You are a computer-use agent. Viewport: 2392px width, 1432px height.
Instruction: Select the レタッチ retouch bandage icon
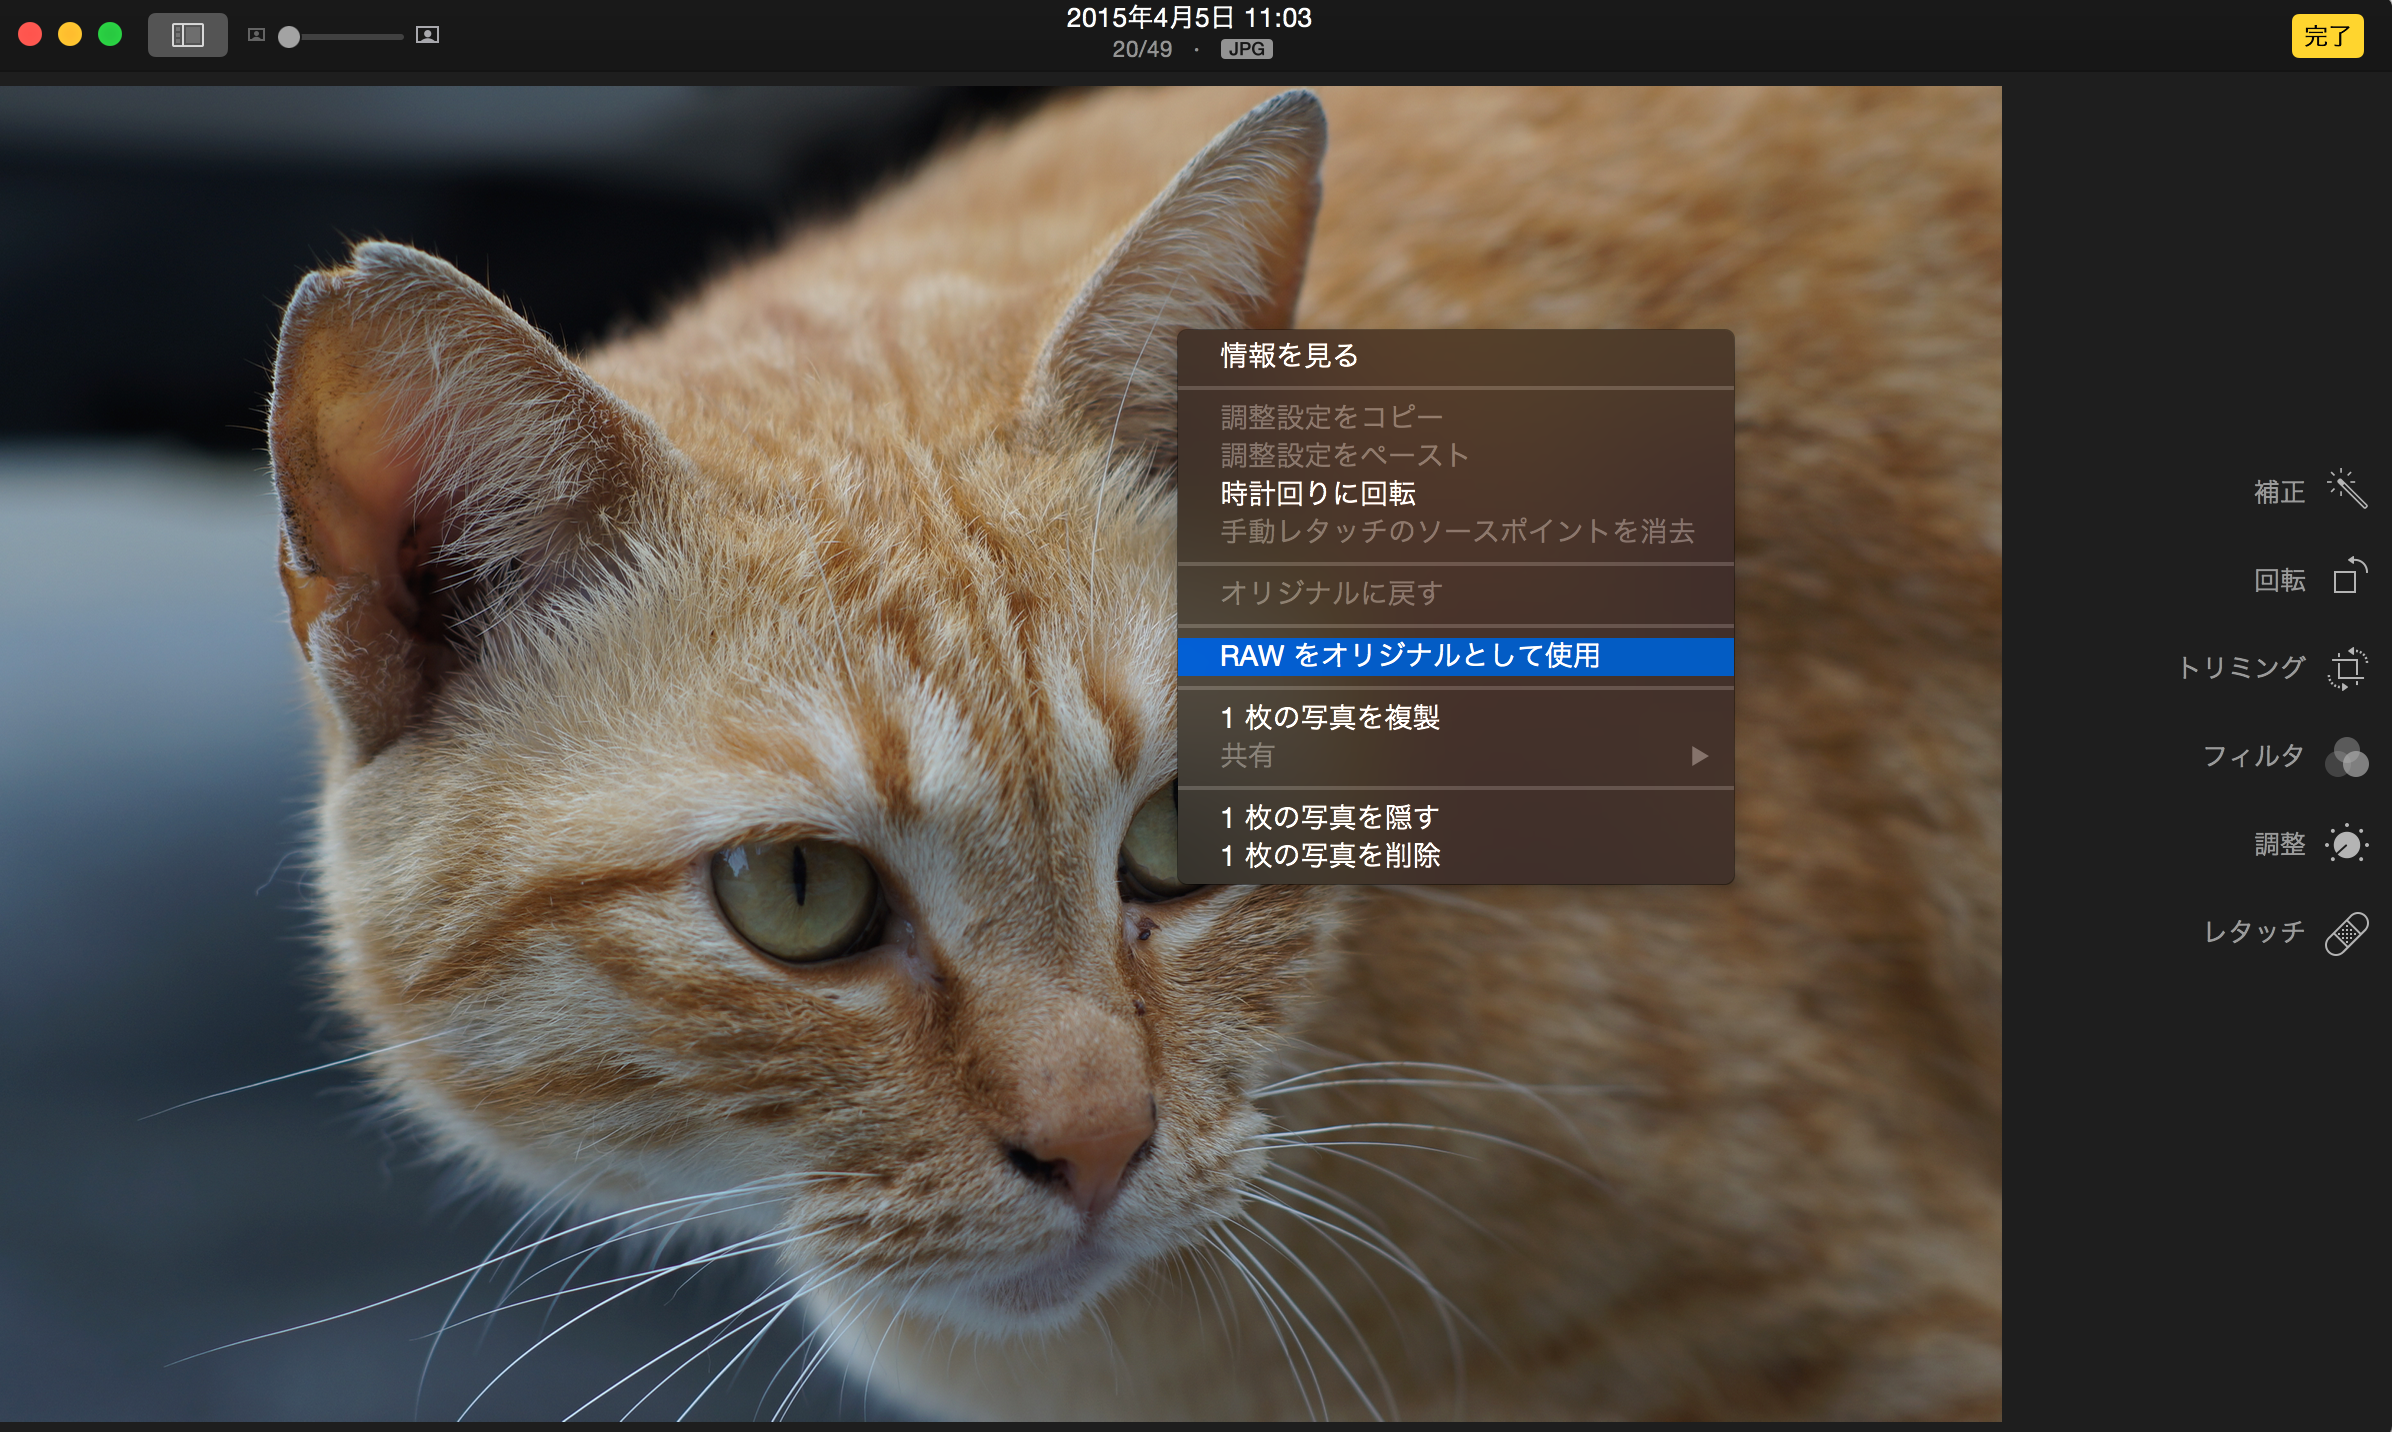tap(2347, 933)
